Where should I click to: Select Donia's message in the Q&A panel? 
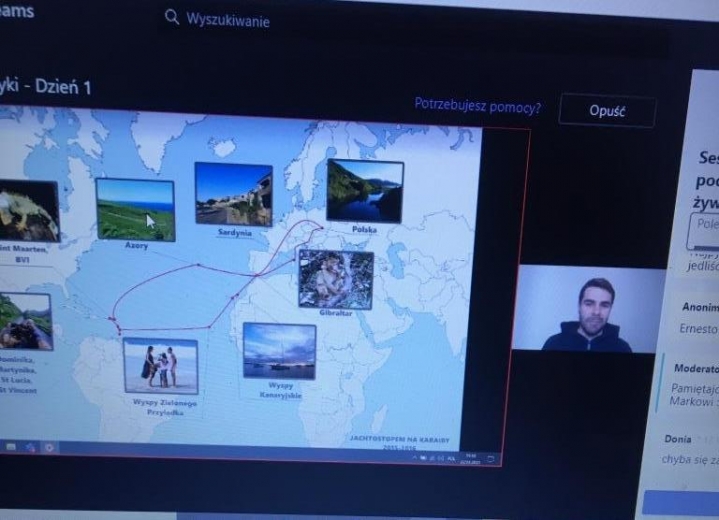(690, 450)
